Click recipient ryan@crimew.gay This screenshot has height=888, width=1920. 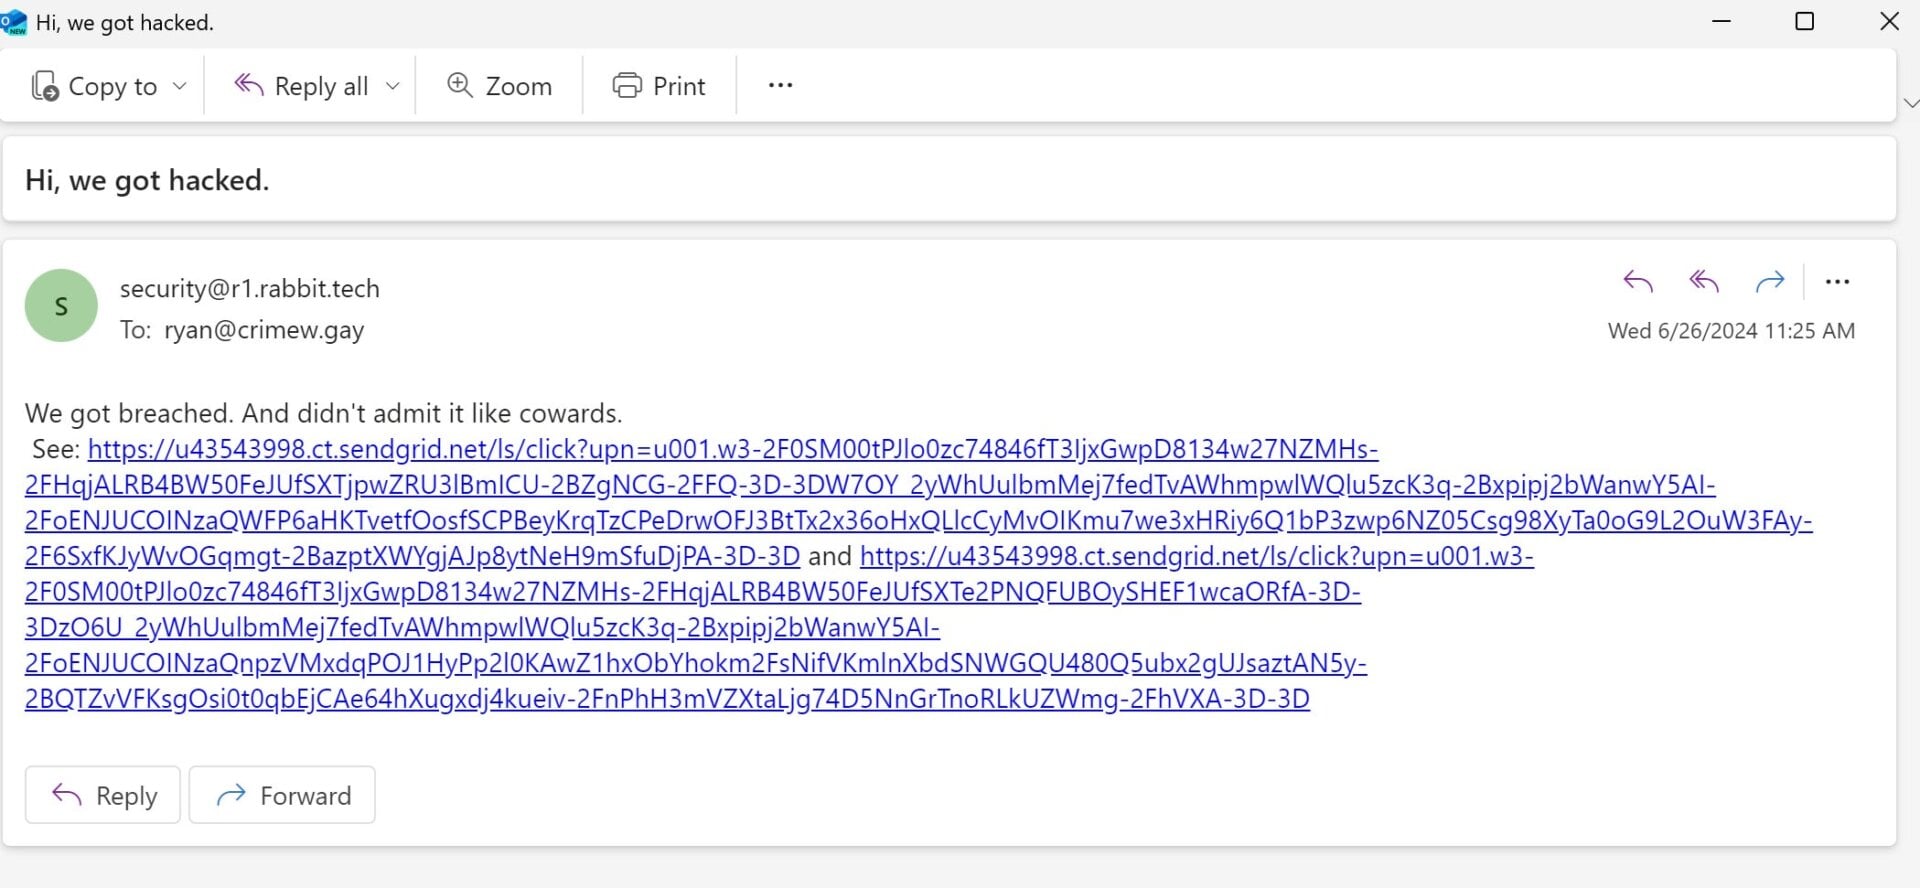pos(264,330)
